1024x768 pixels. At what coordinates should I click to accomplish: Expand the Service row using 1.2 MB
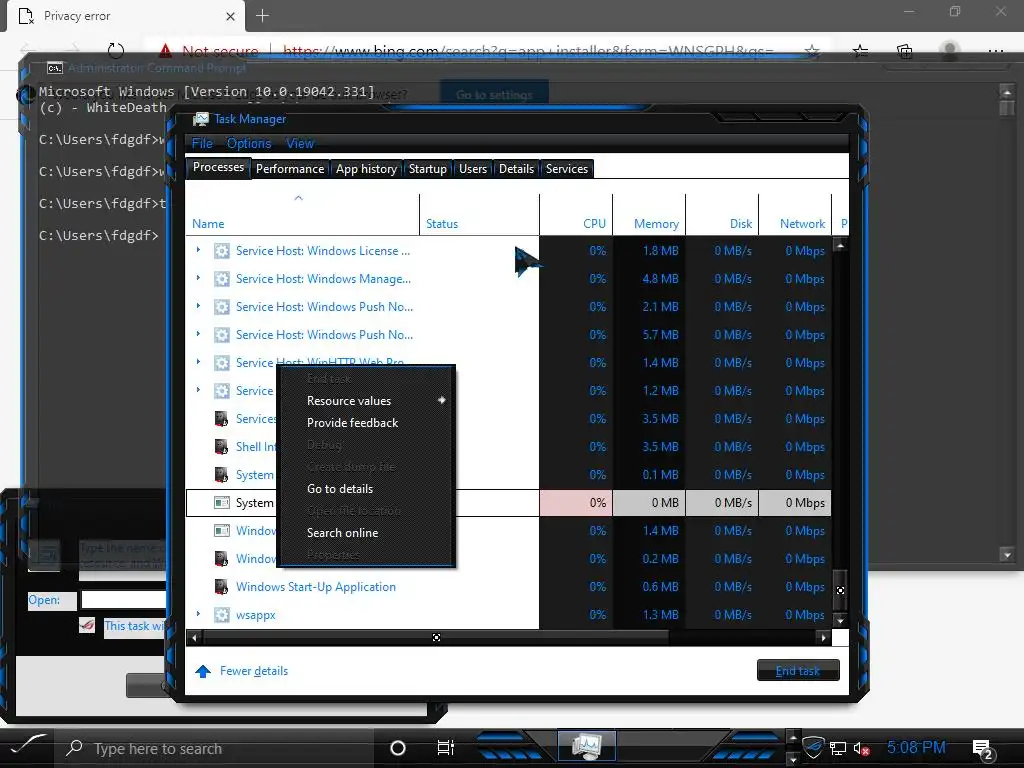coord(199,390)
